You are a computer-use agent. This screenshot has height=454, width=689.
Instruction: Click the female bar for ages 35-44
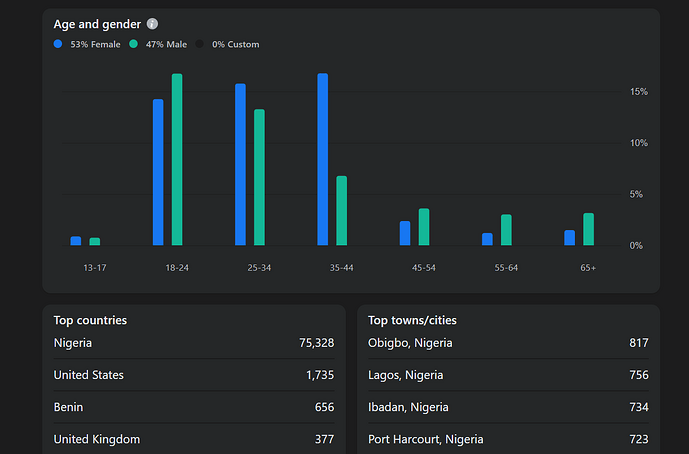pos(323,160)
